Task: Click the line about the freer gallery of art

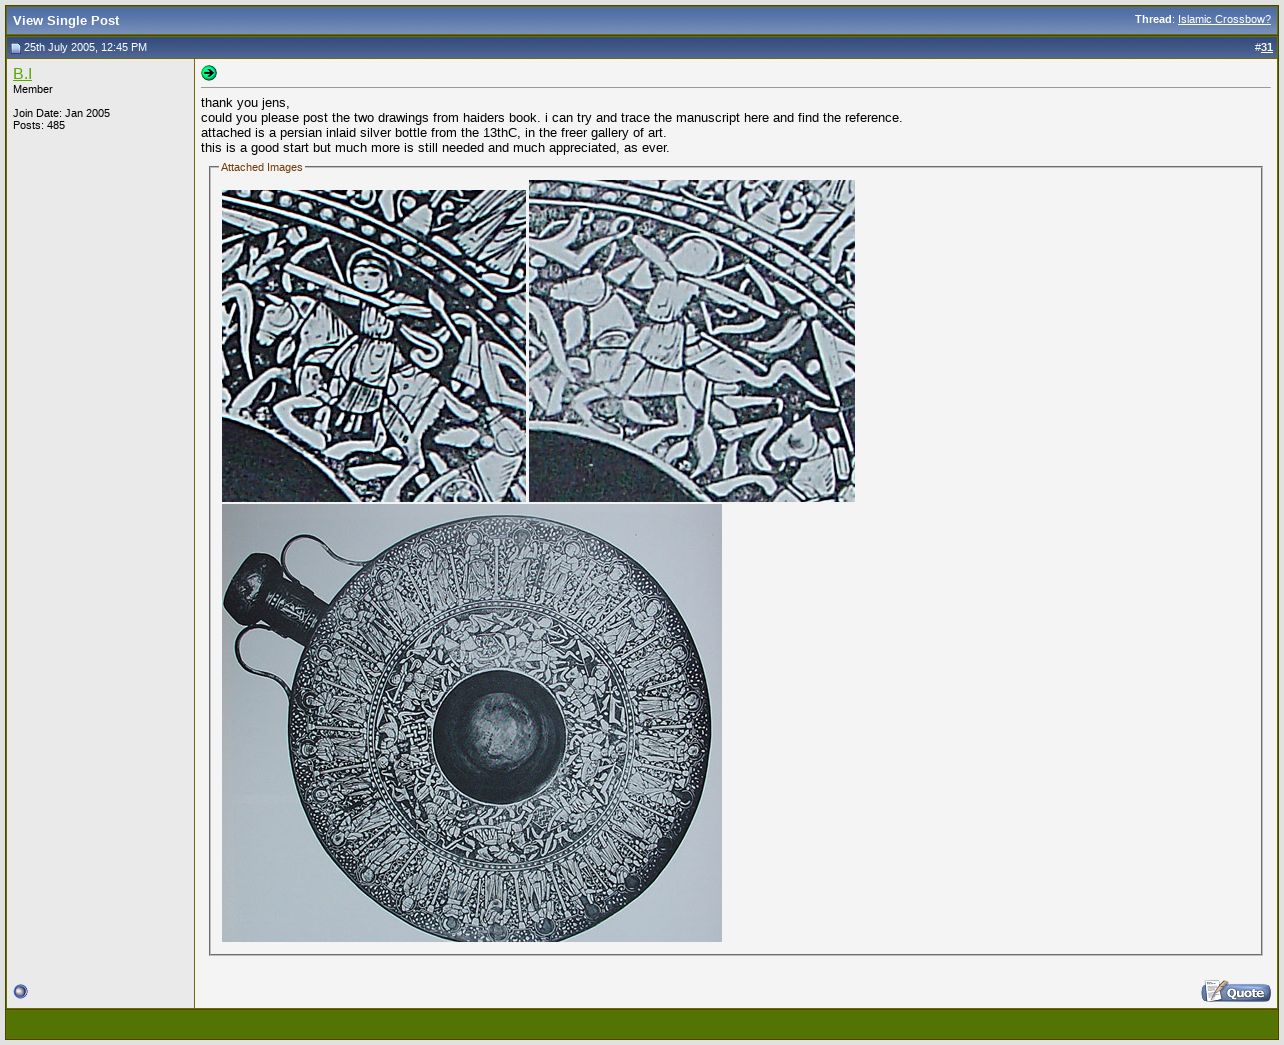Action: point(433,133)
